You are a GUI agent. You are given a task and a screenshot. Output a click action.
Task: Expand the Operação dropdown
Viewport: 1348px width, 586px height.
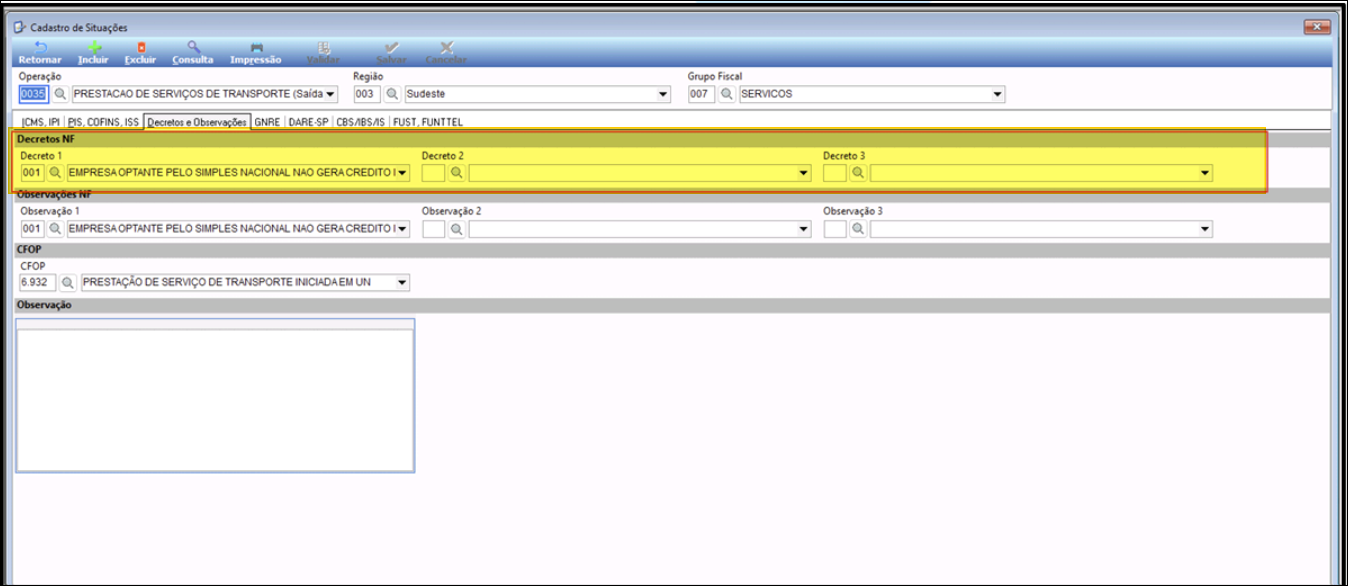point(331,94)
